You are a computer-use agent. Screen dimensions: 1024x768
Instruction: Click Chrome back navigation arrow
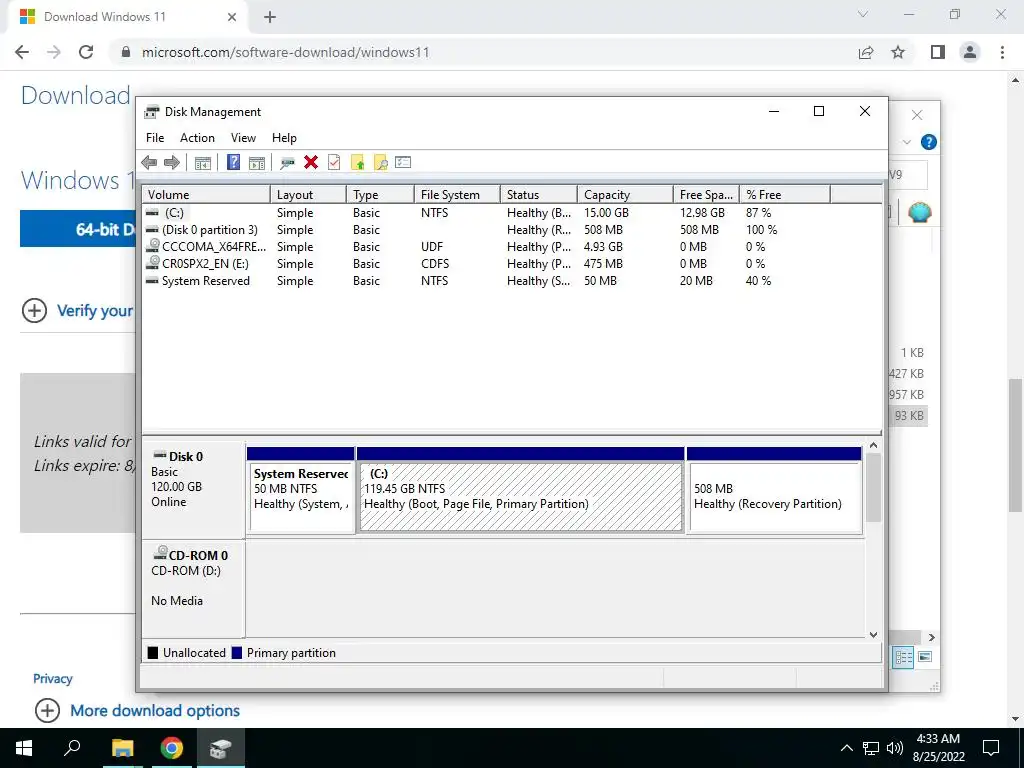click(x=22, y=52)
